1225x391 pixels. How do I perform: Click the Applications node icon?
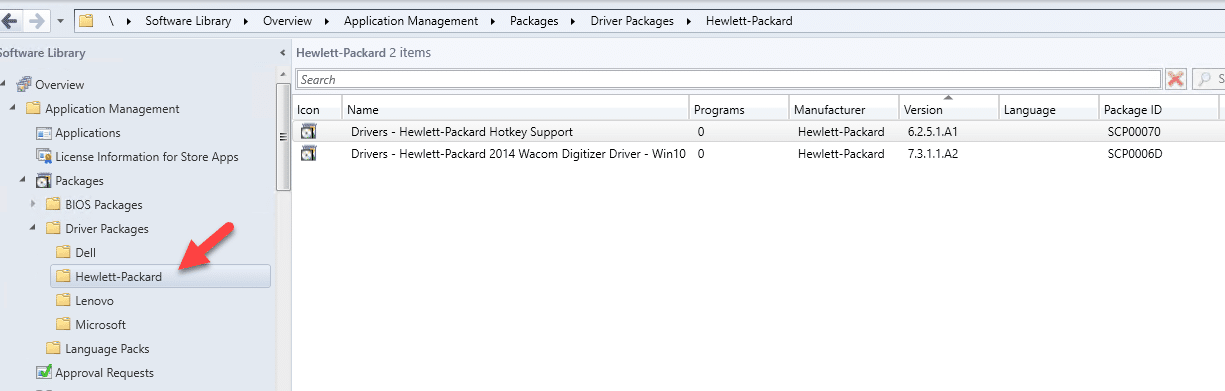coord(43,133)
